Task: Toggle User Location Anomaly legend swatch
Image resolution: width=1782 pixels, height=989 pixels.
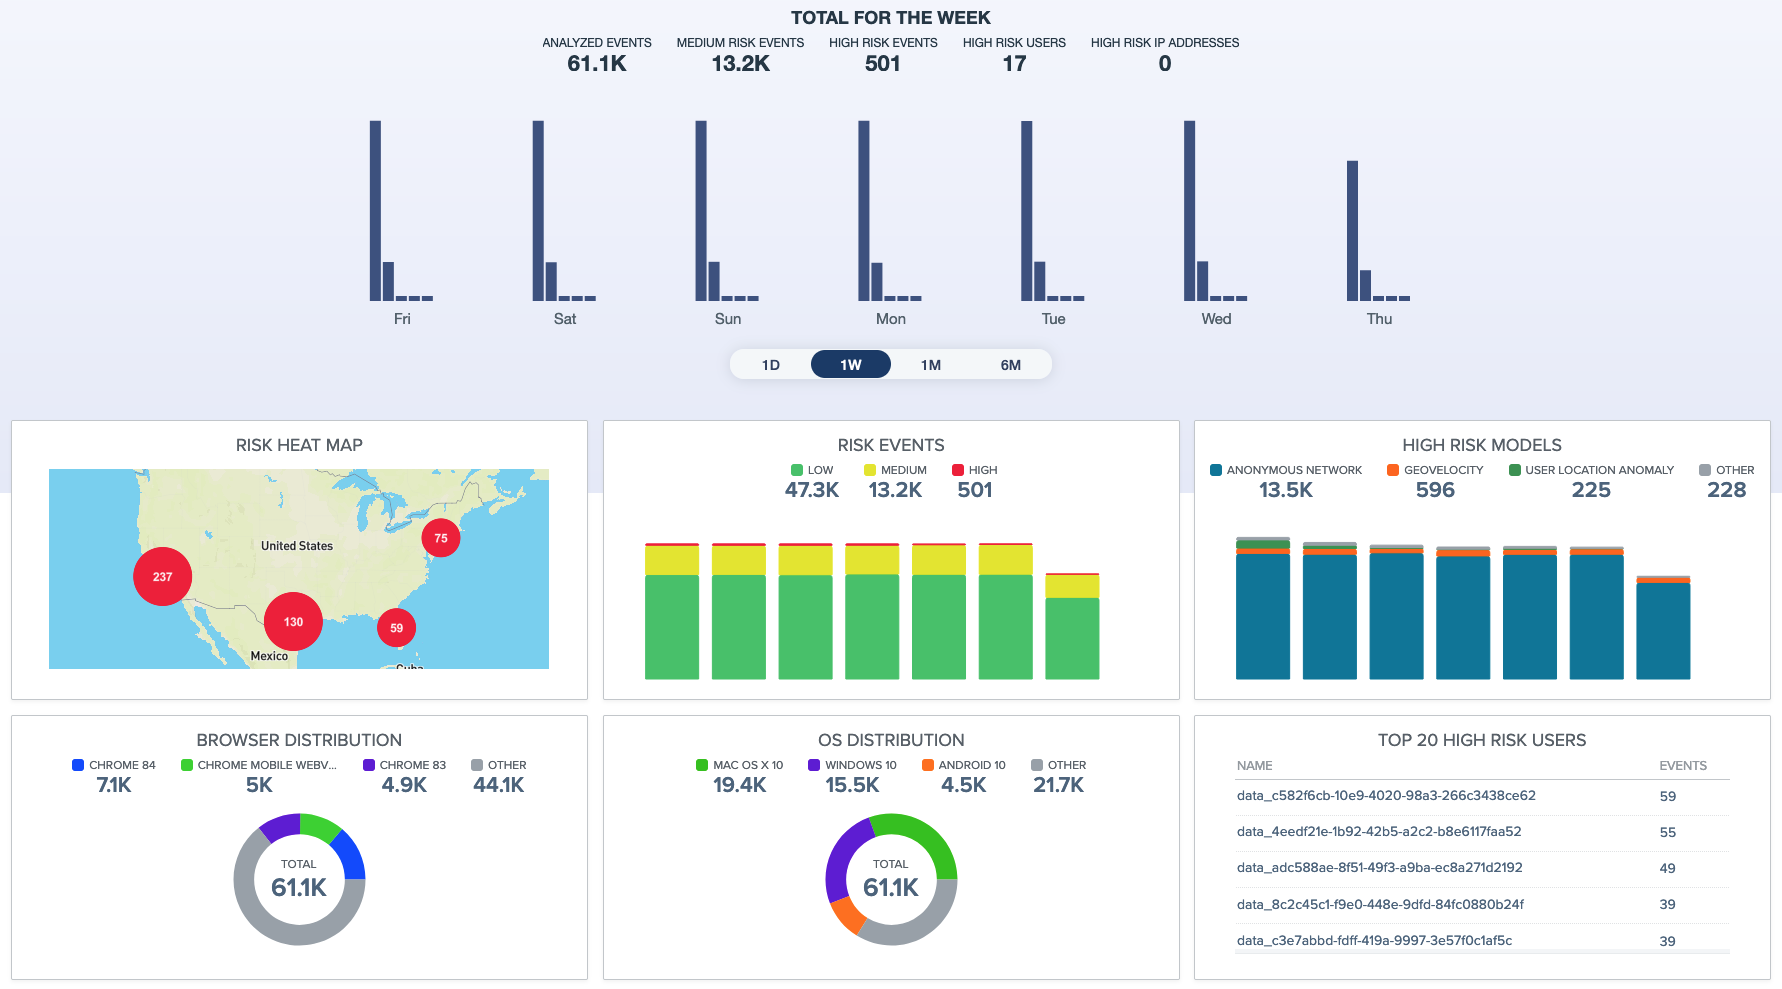Action: tap(1515, 470)
